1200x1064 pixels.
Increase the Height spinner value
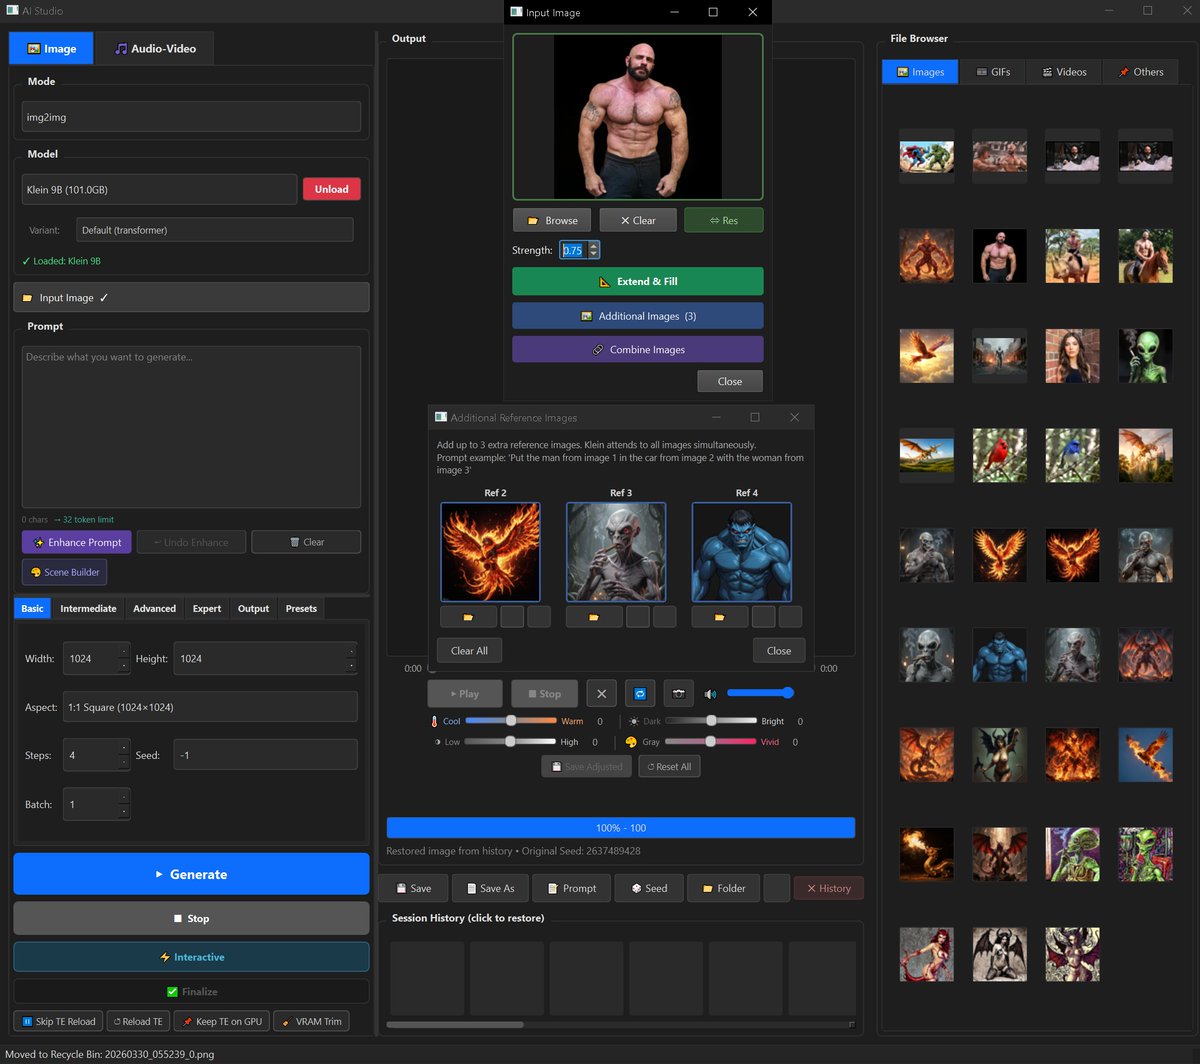[x=351, y=651]
